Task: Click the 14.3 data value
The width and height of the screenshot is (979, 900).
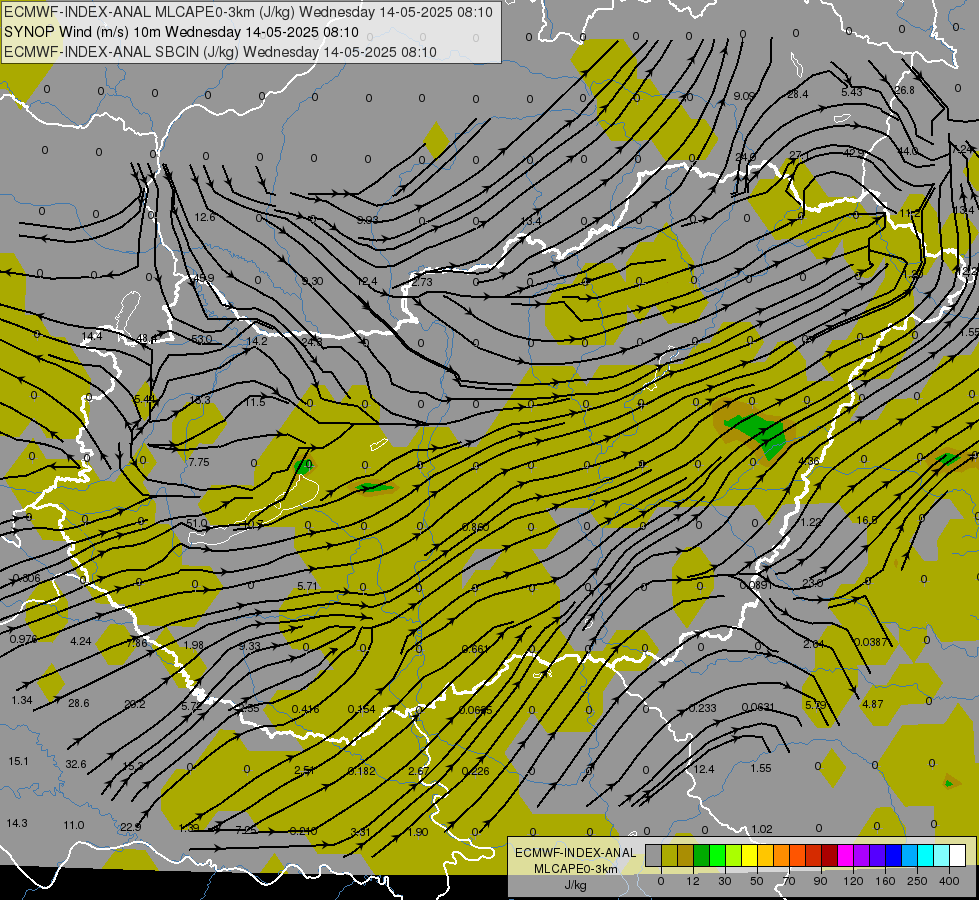Action: tap(17, 823)
